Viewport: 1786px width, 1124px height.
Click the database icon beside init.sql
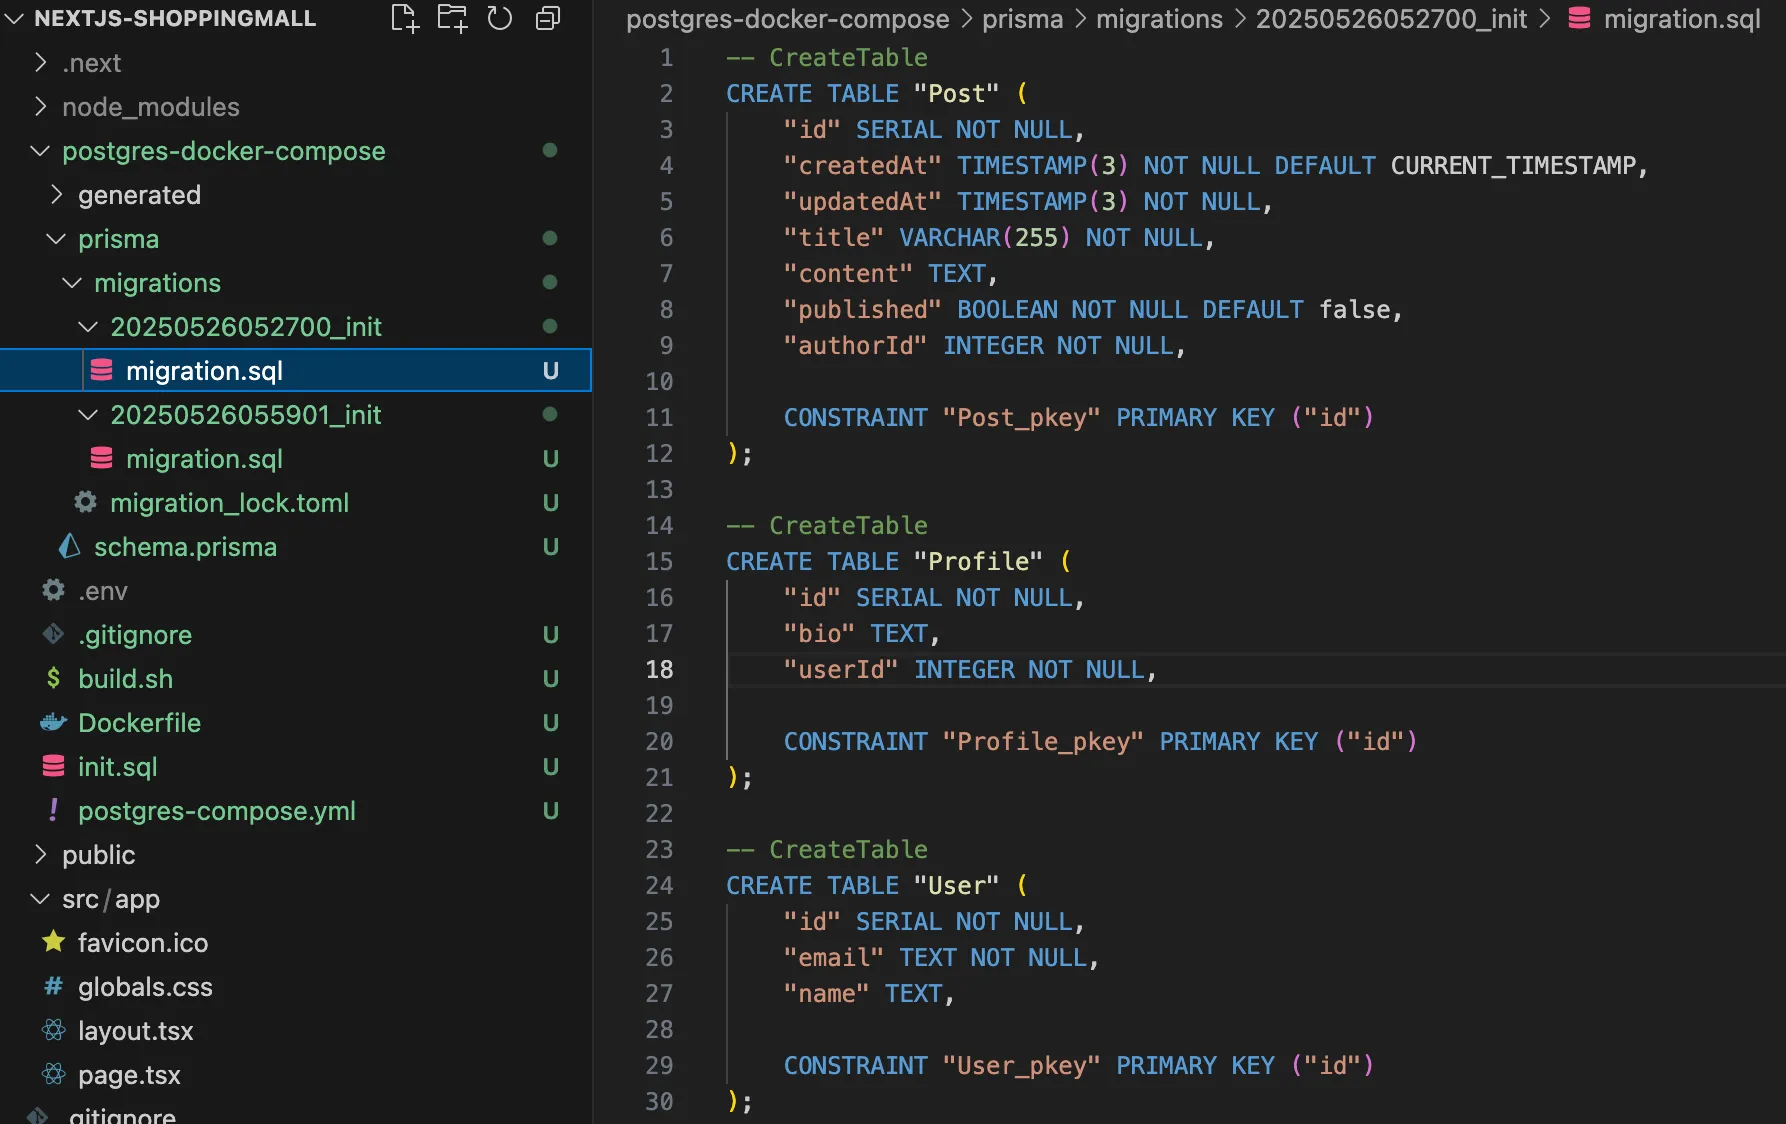53,766
